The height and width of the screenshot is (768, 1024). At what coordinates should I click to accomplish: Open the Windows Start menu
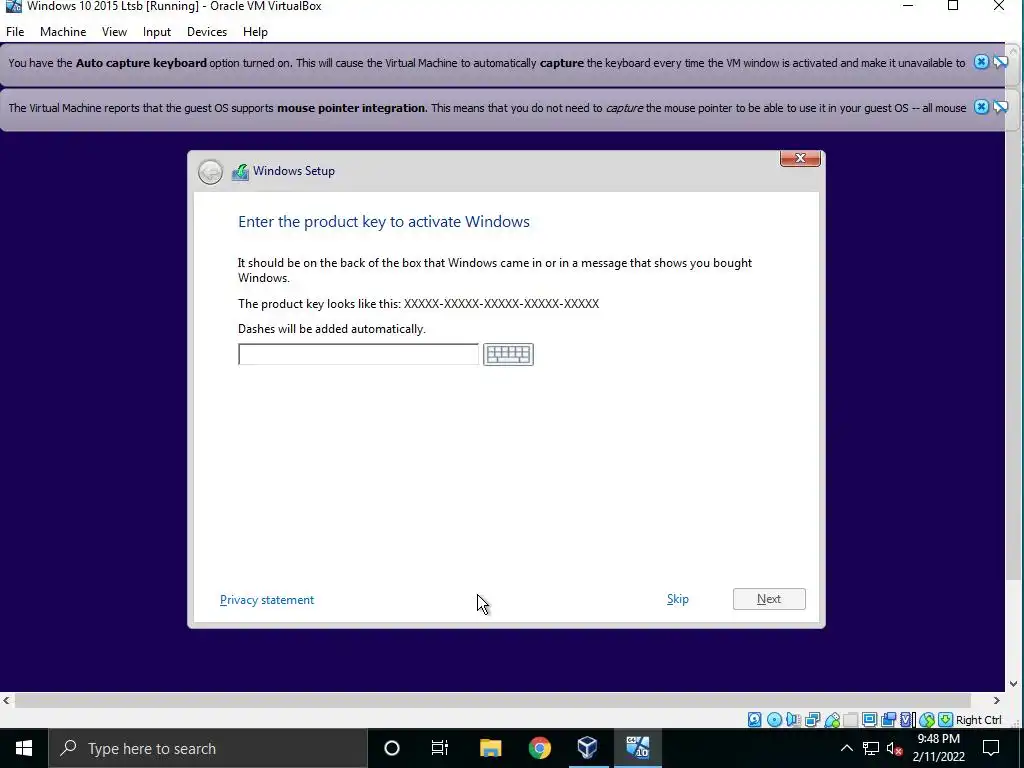click(24, 748)
